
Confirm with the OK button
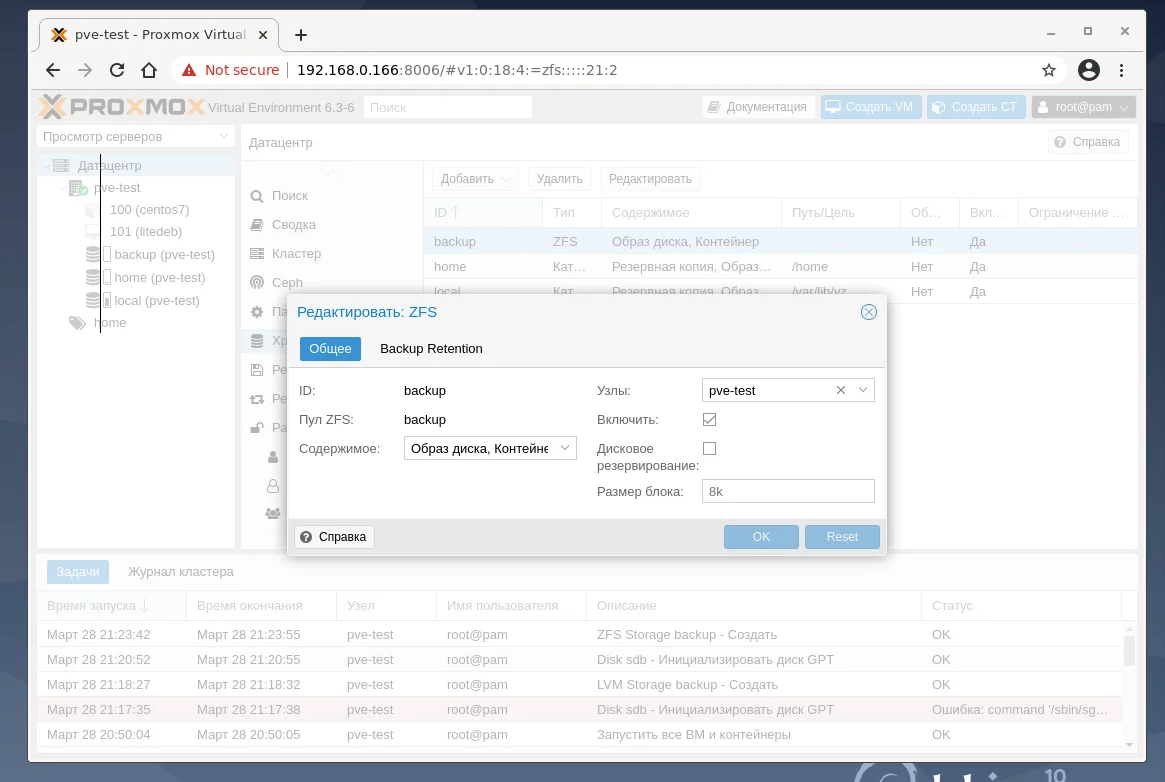point(761,536)
